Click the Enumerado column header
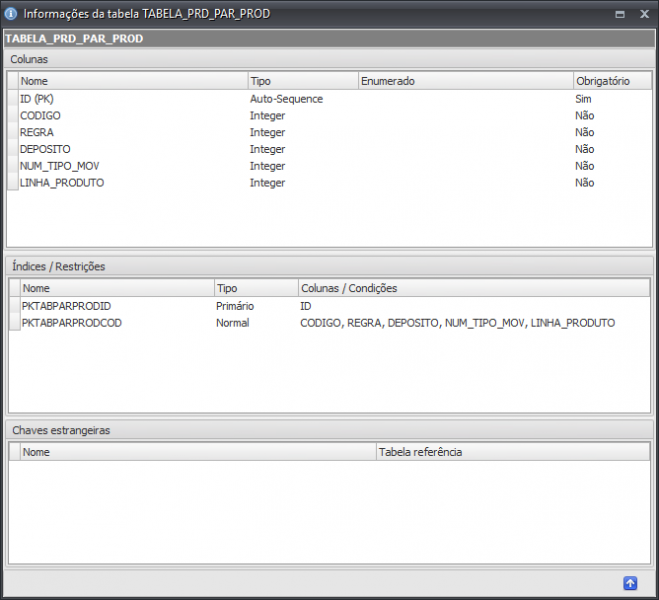This screenshot has height=600, width=659. coord(466,81)
